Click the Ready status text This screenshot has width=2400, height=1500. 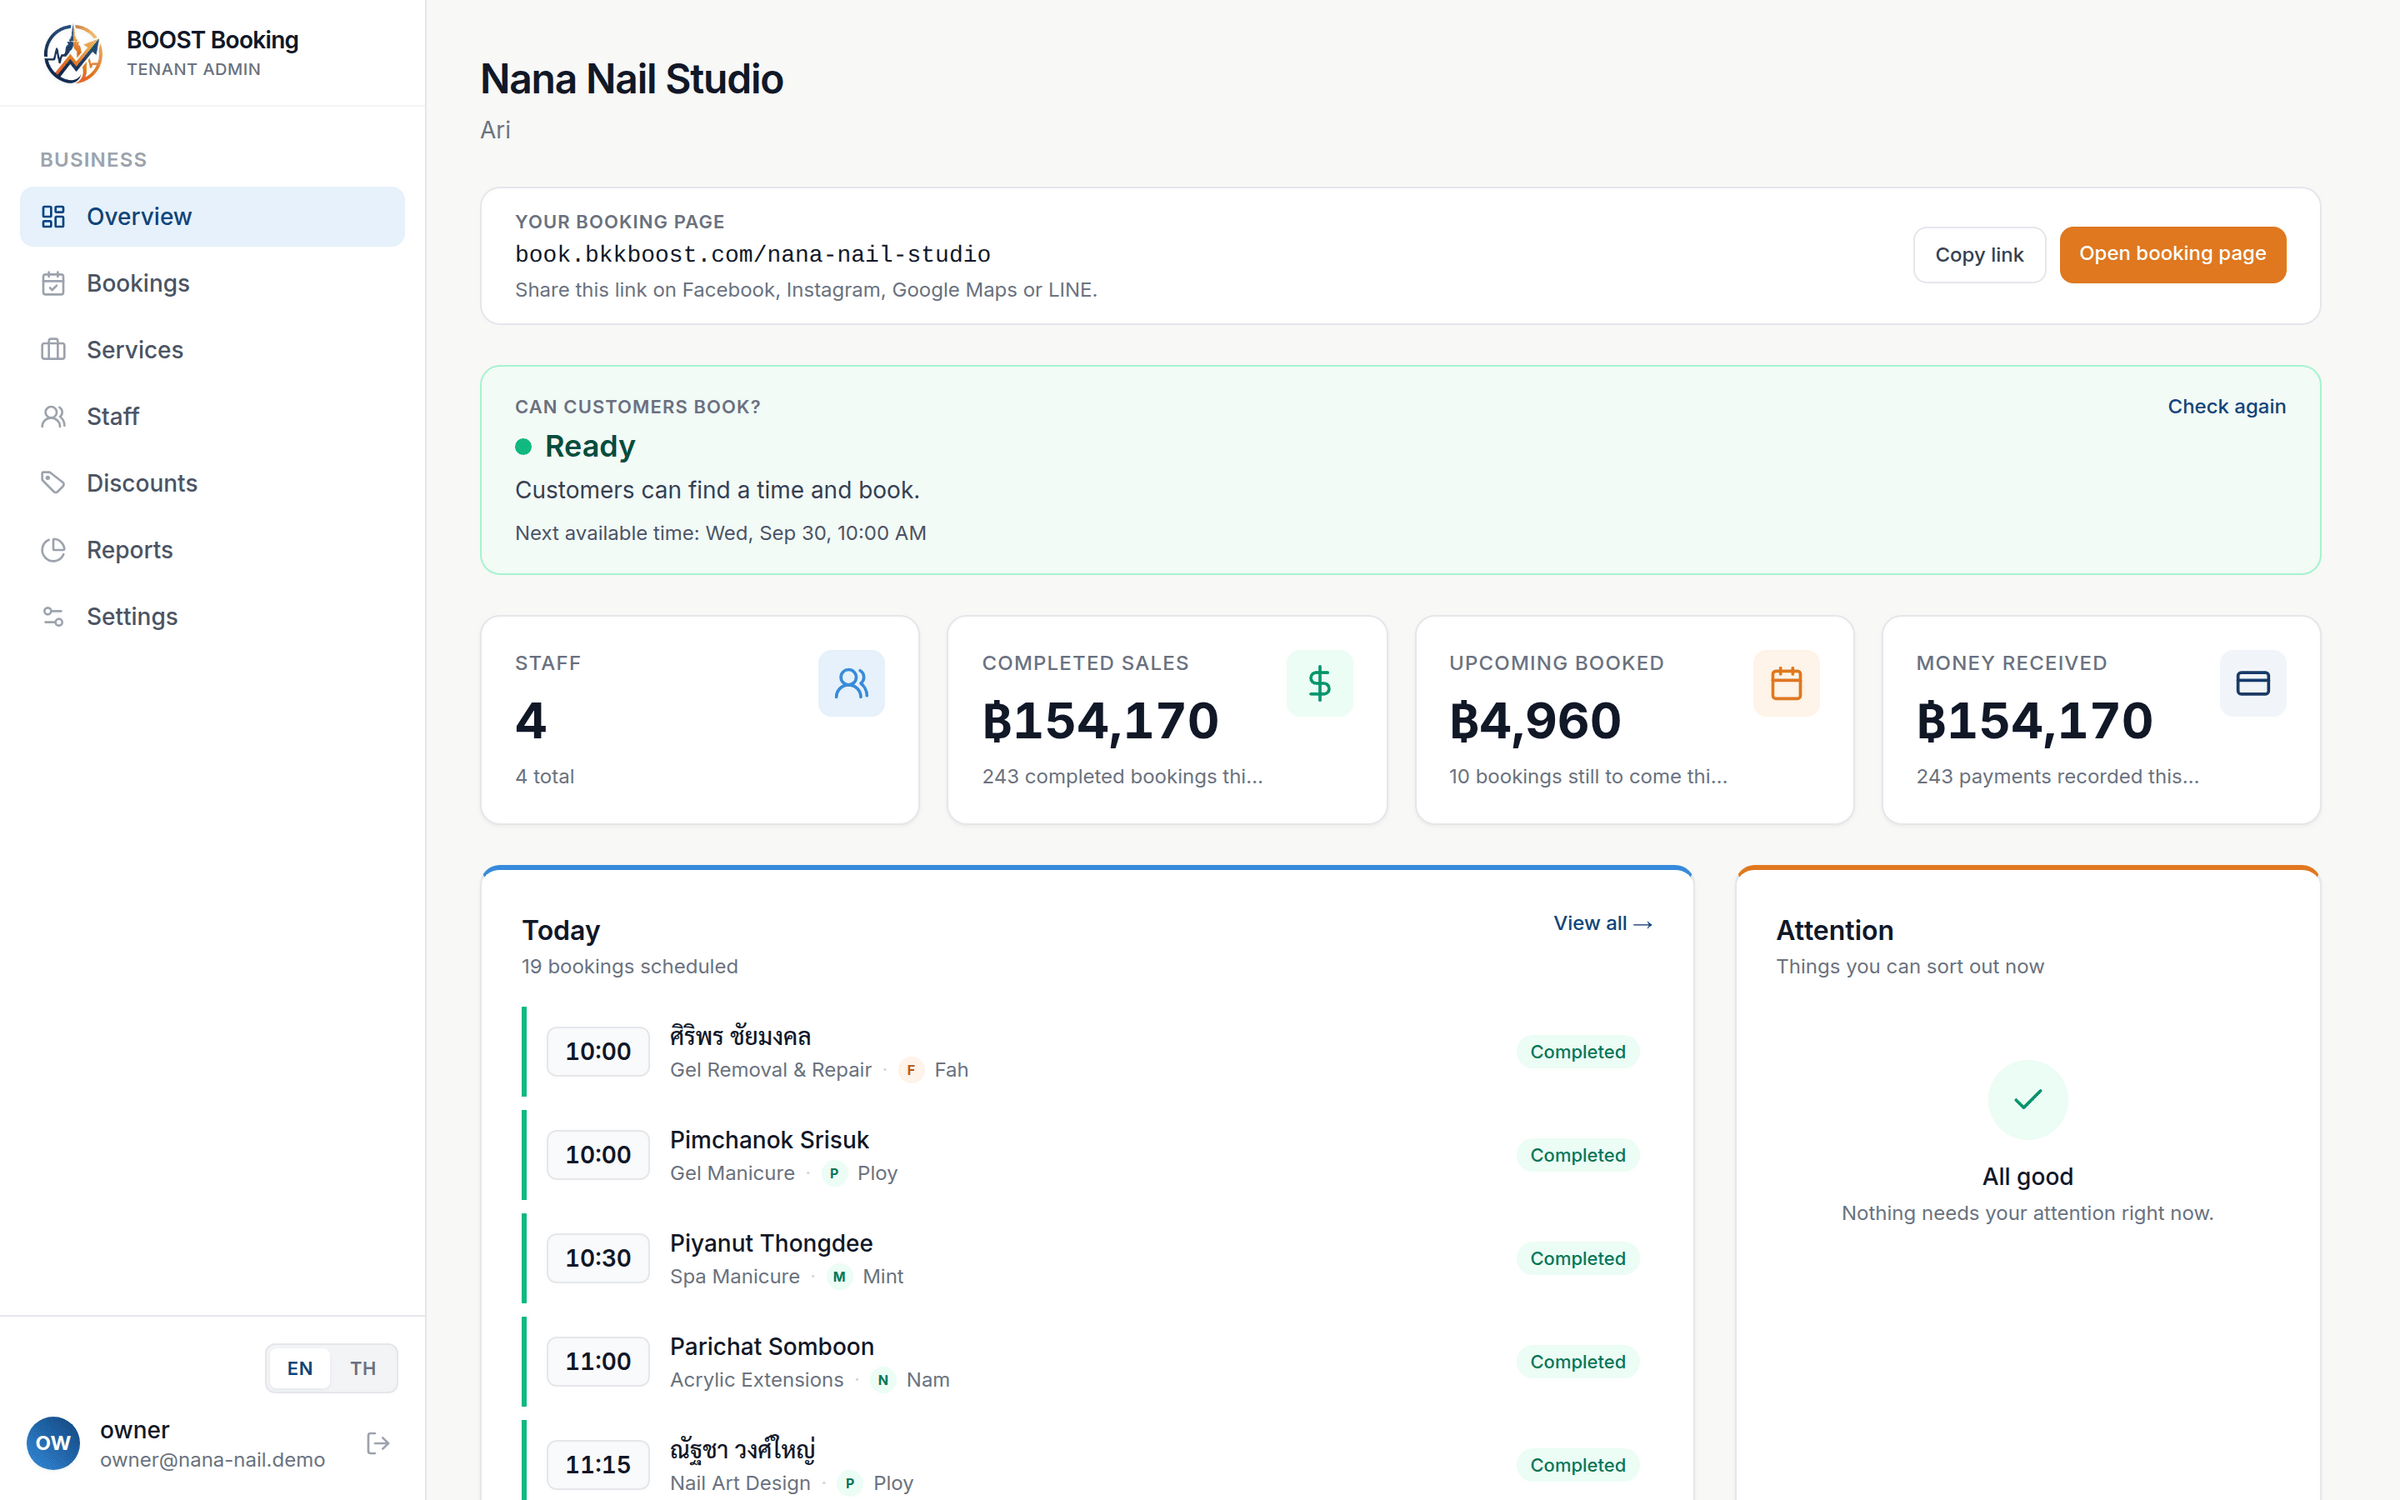(589, 446)
